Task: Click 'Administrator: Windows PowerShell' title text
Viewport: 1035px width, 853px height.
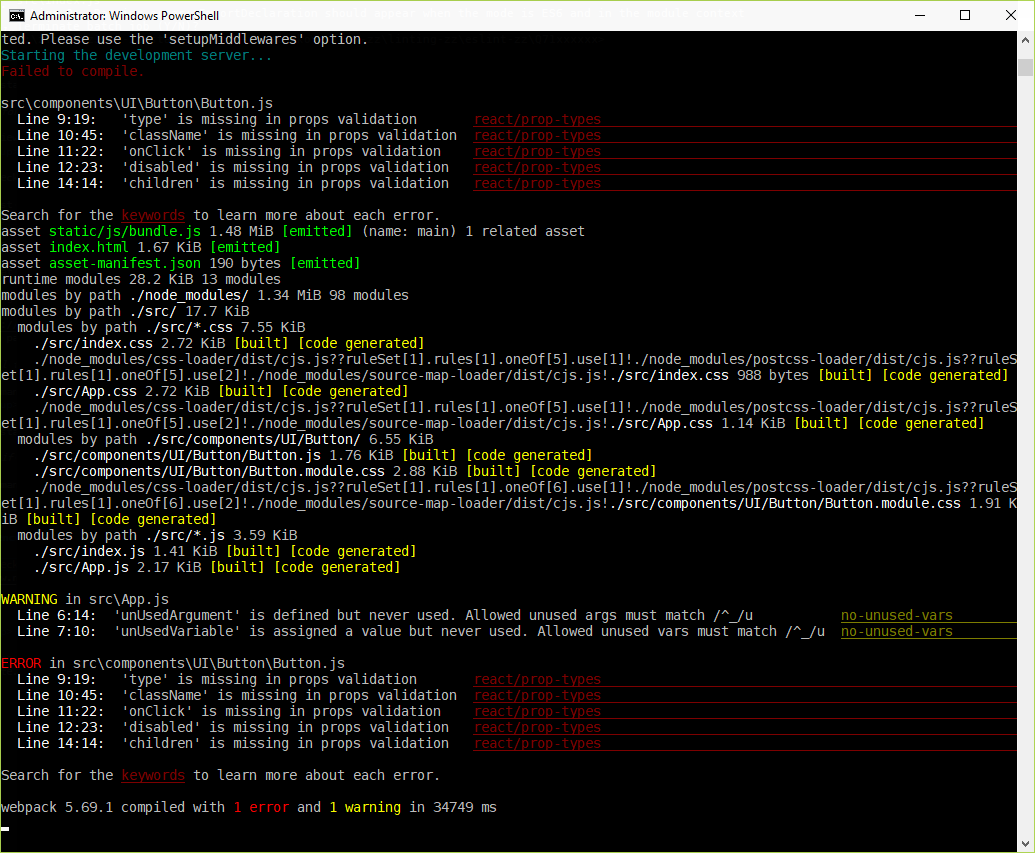Action: 124,16
